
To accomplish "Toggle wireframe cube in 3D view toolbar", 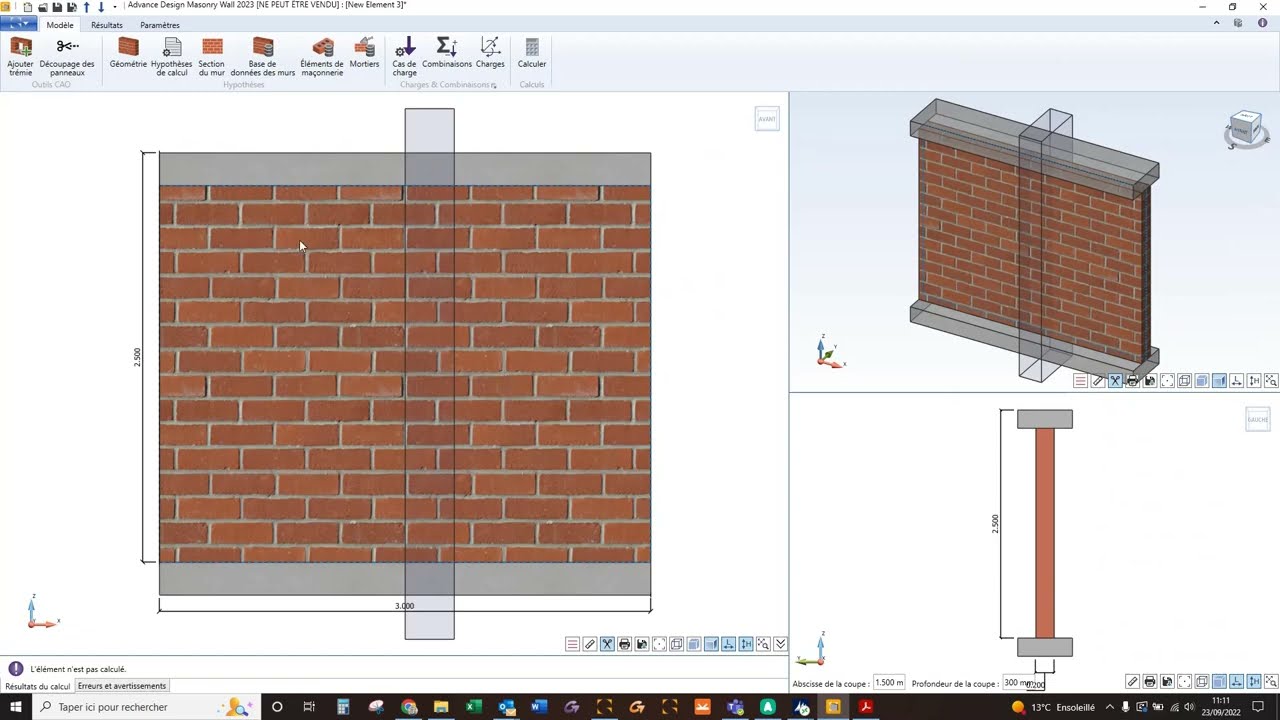I will [1185, 381].
